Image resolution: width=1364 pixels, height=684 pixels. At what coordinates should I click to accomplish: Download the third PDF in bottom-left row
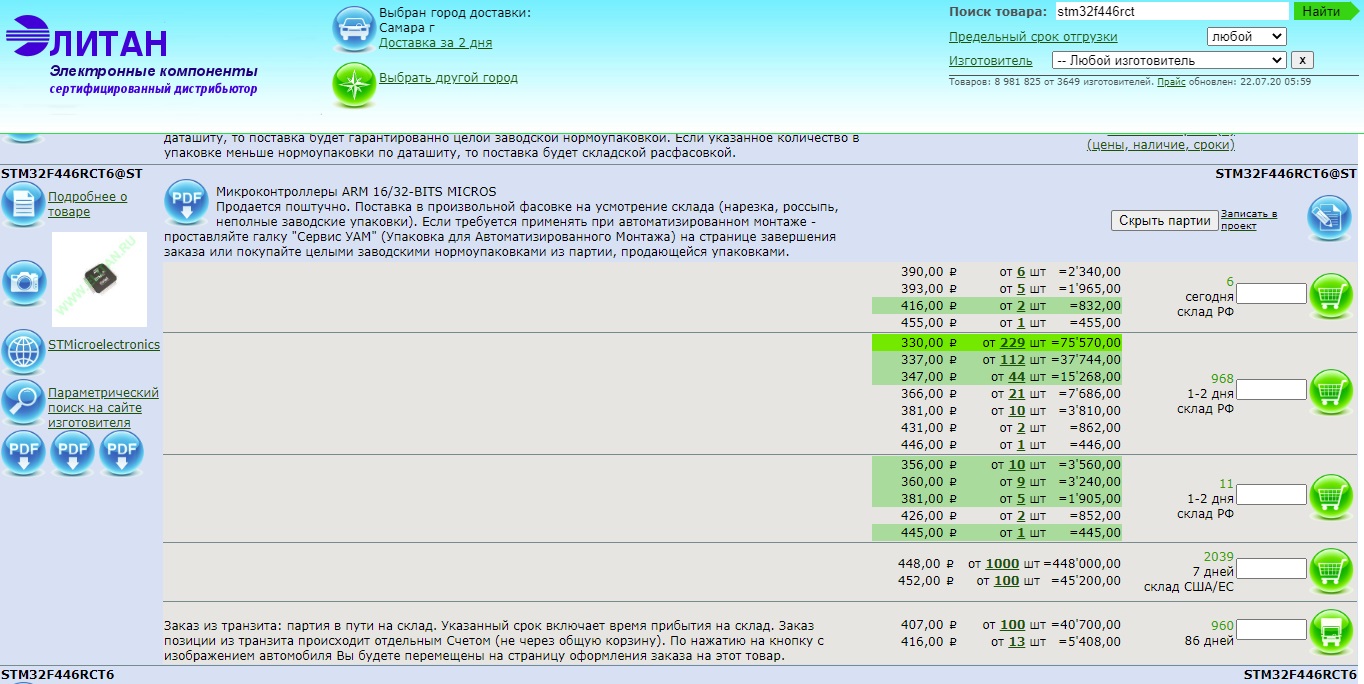(x=121, y=453)
